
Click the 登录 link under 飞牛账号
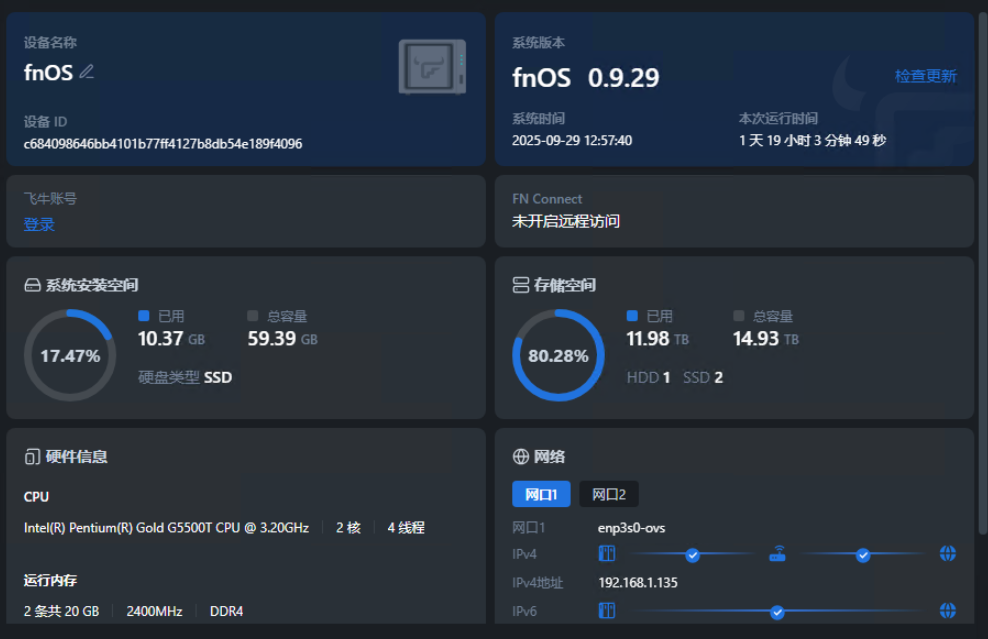pyautogui.click(x=39, y=224)
